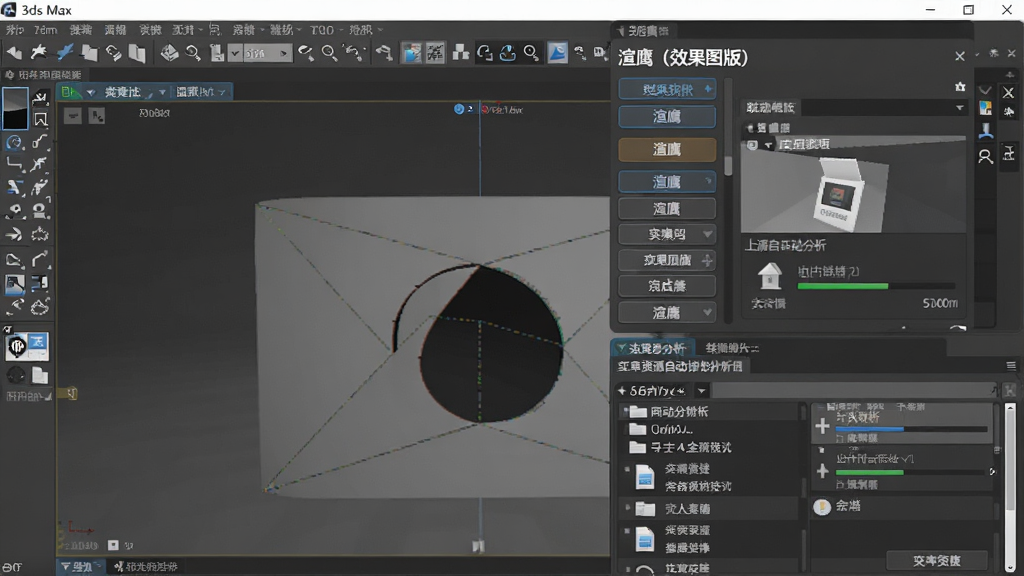Click the blue triangle ruler toolbar icon
This screenshot has height=576, width=1024.
[x=557, y=53]
